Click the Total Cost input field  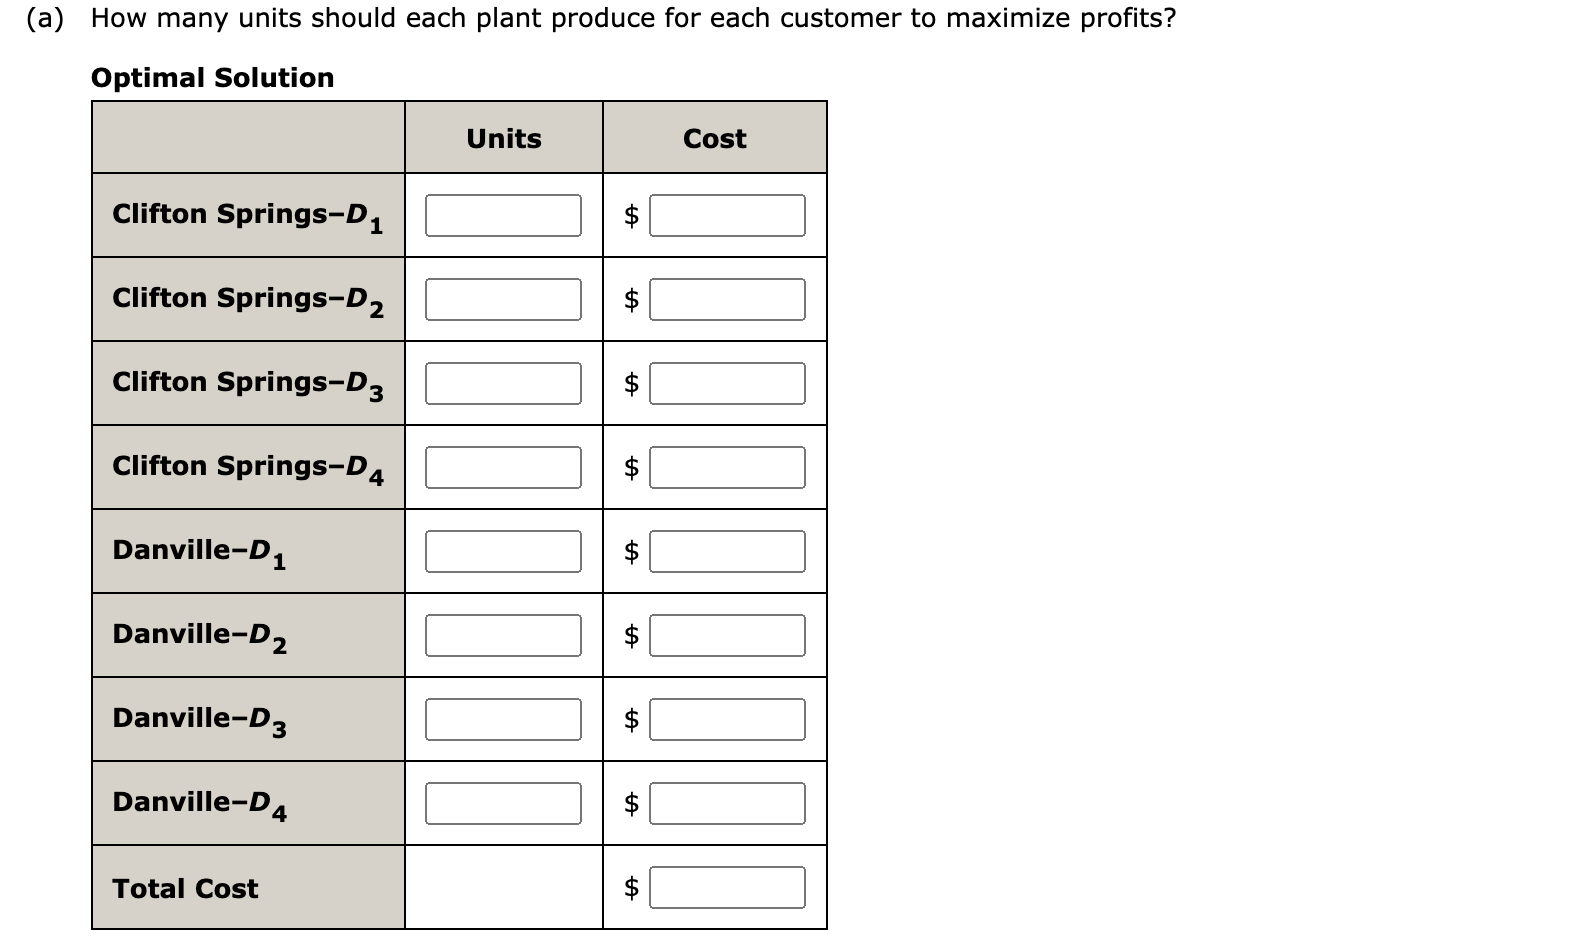727,885
